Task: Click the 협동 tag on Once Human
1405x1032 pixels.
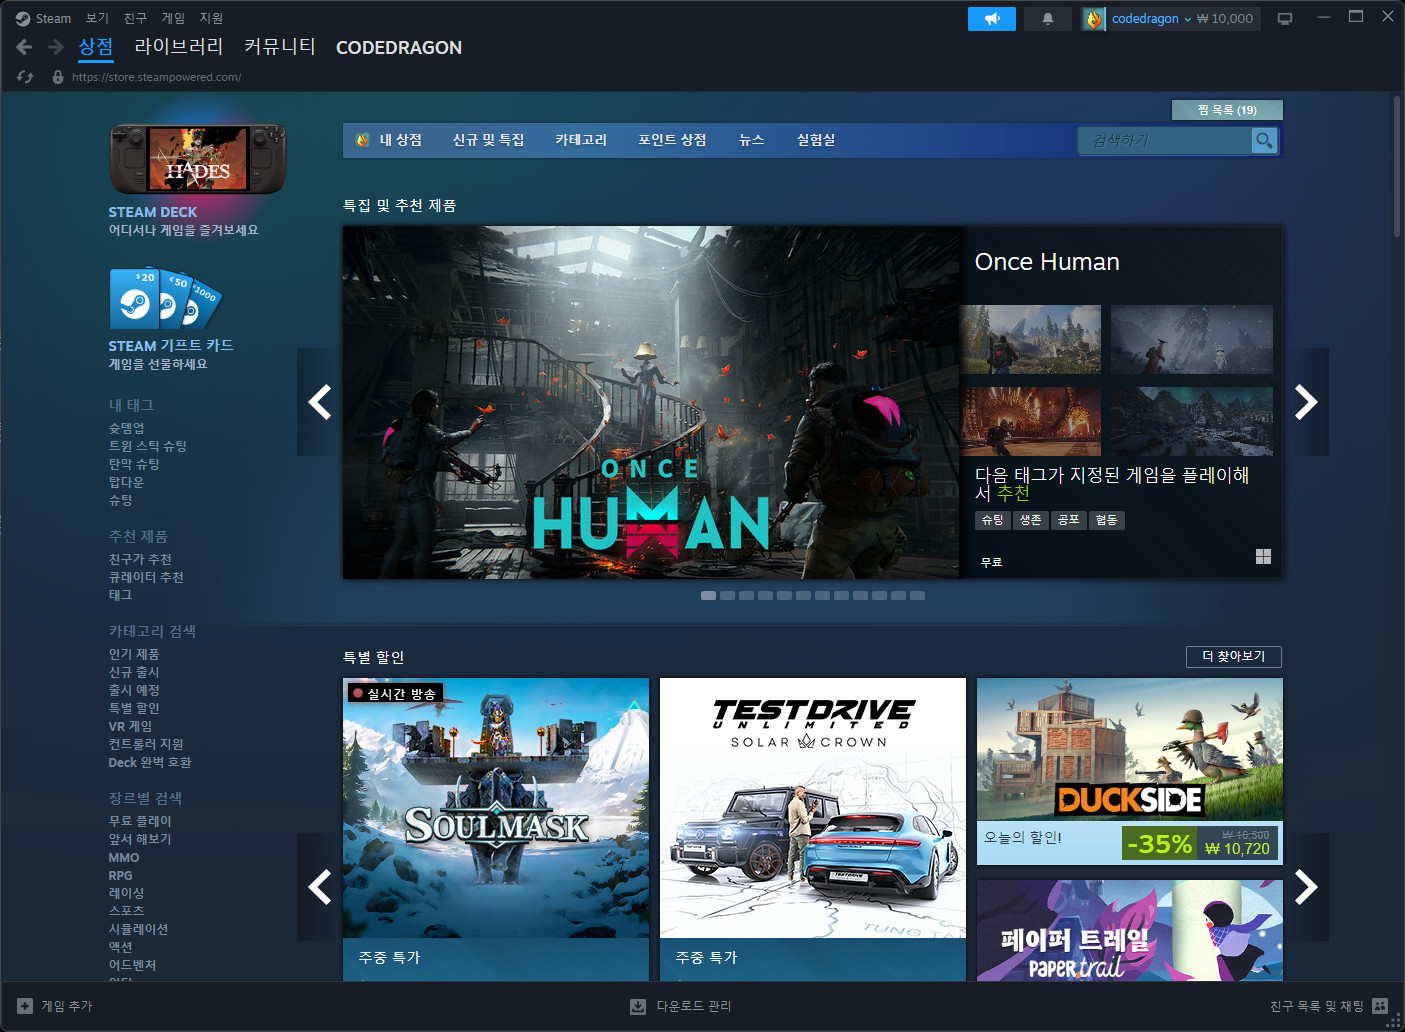Action: pos(1106,520)
